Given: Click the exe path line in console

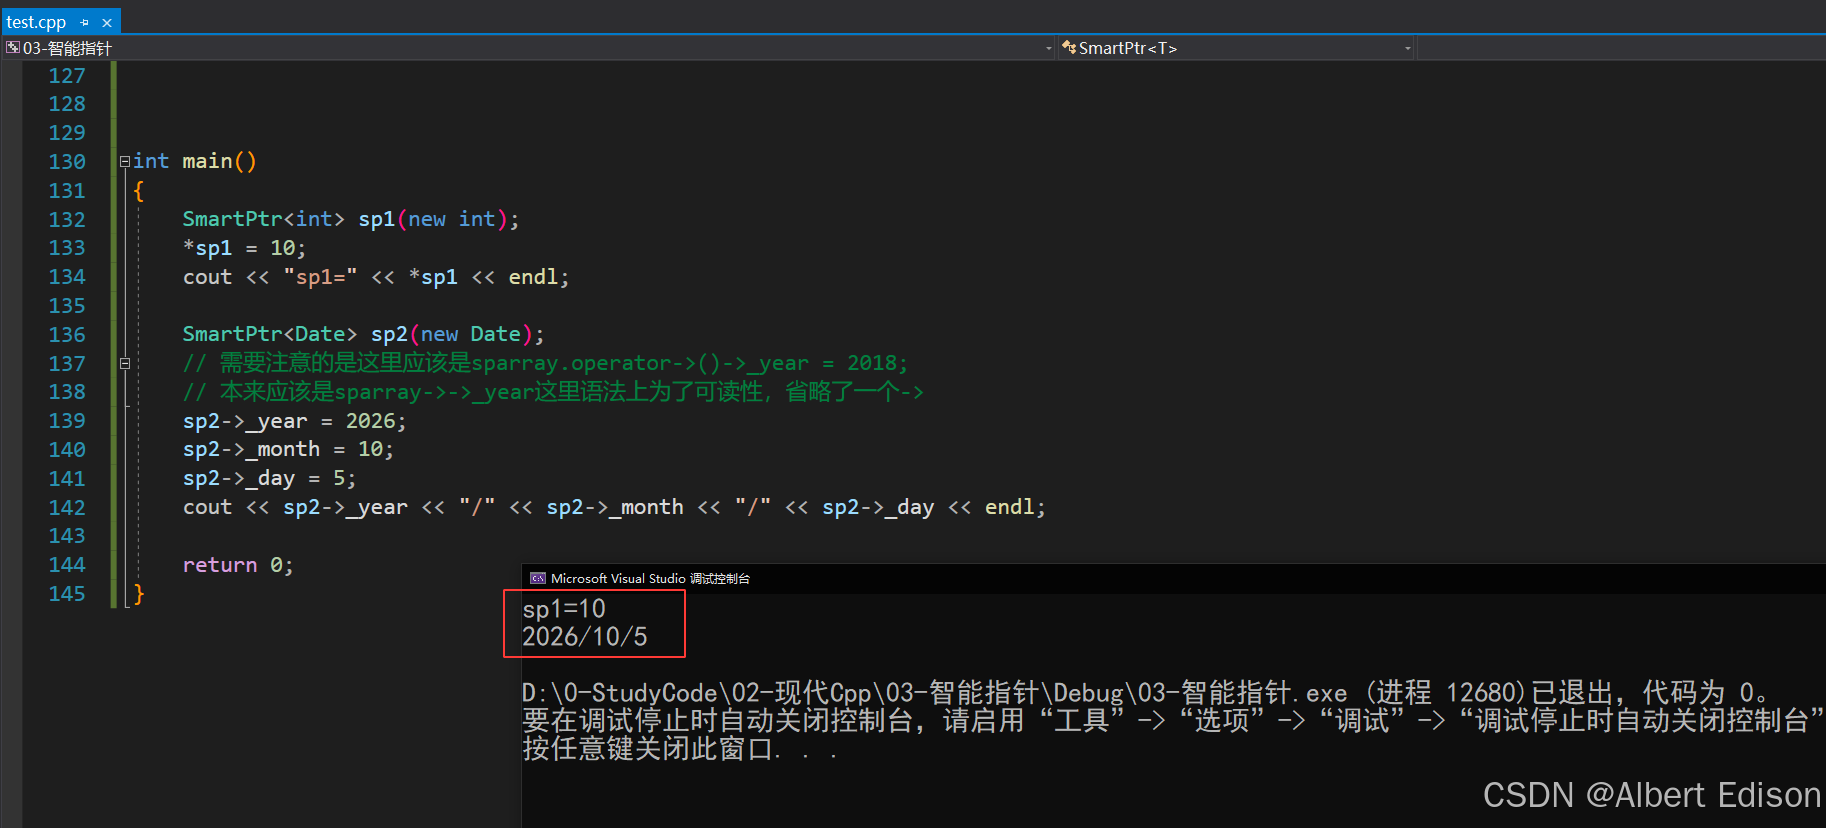Looking at the screenshot, I should point(1147,693).
